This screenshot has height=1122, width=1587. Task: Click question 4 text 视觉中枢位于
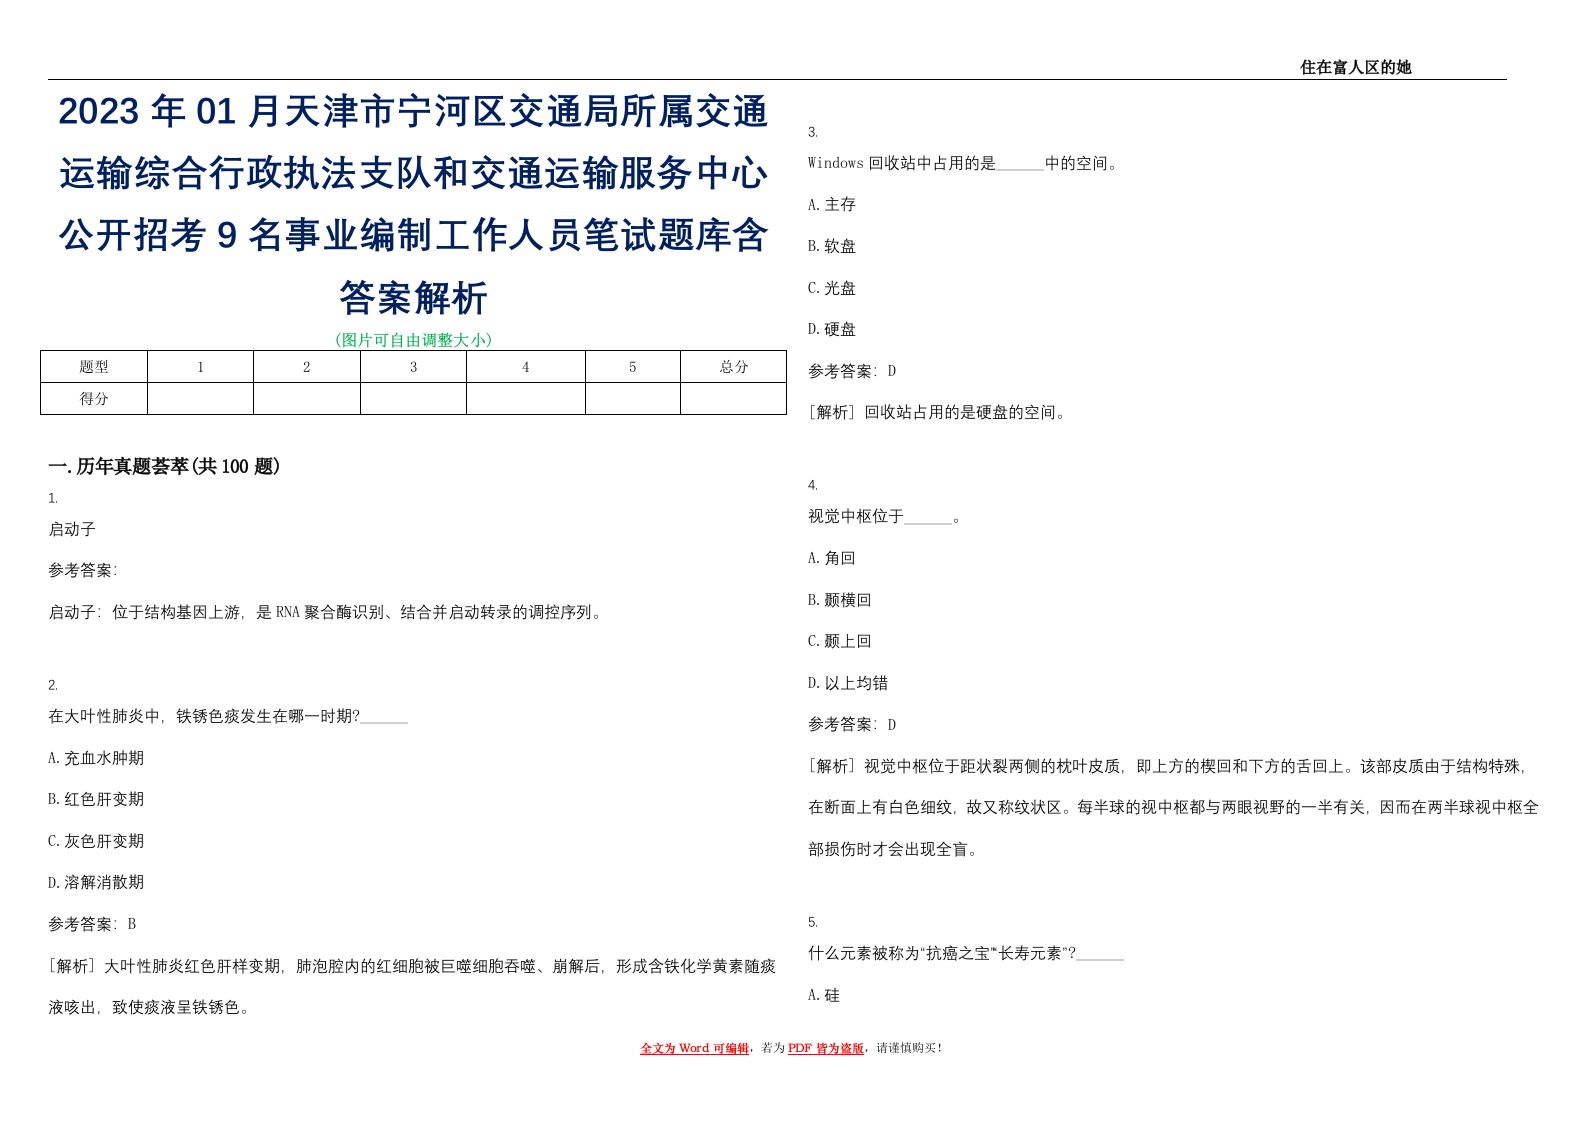tap(885, 516)
